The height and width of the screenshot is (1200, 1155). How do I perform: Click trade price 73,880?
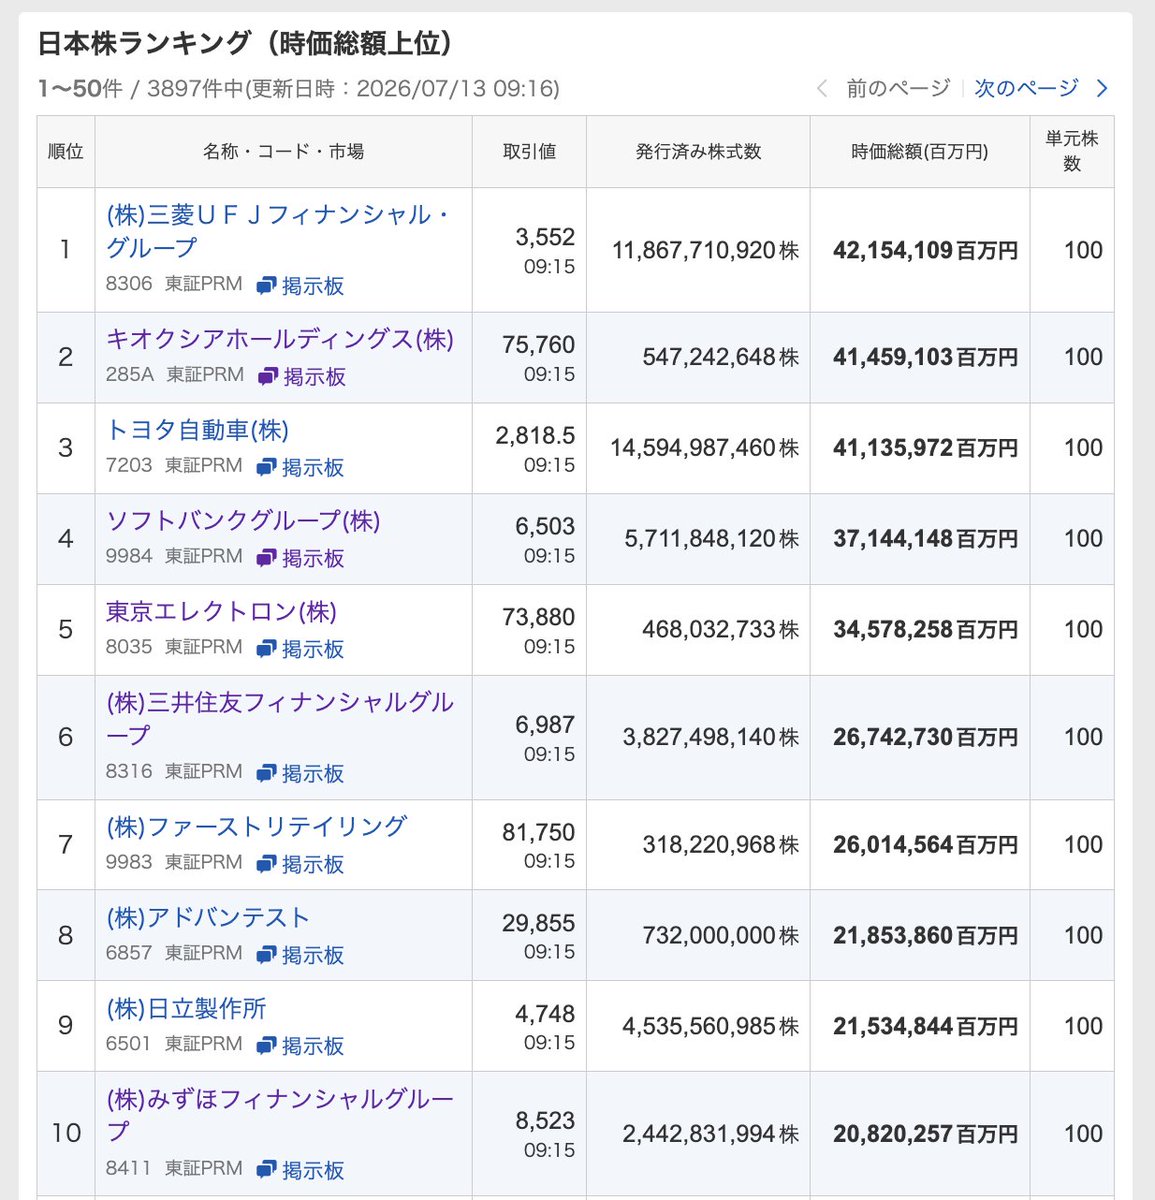(539, 617)
